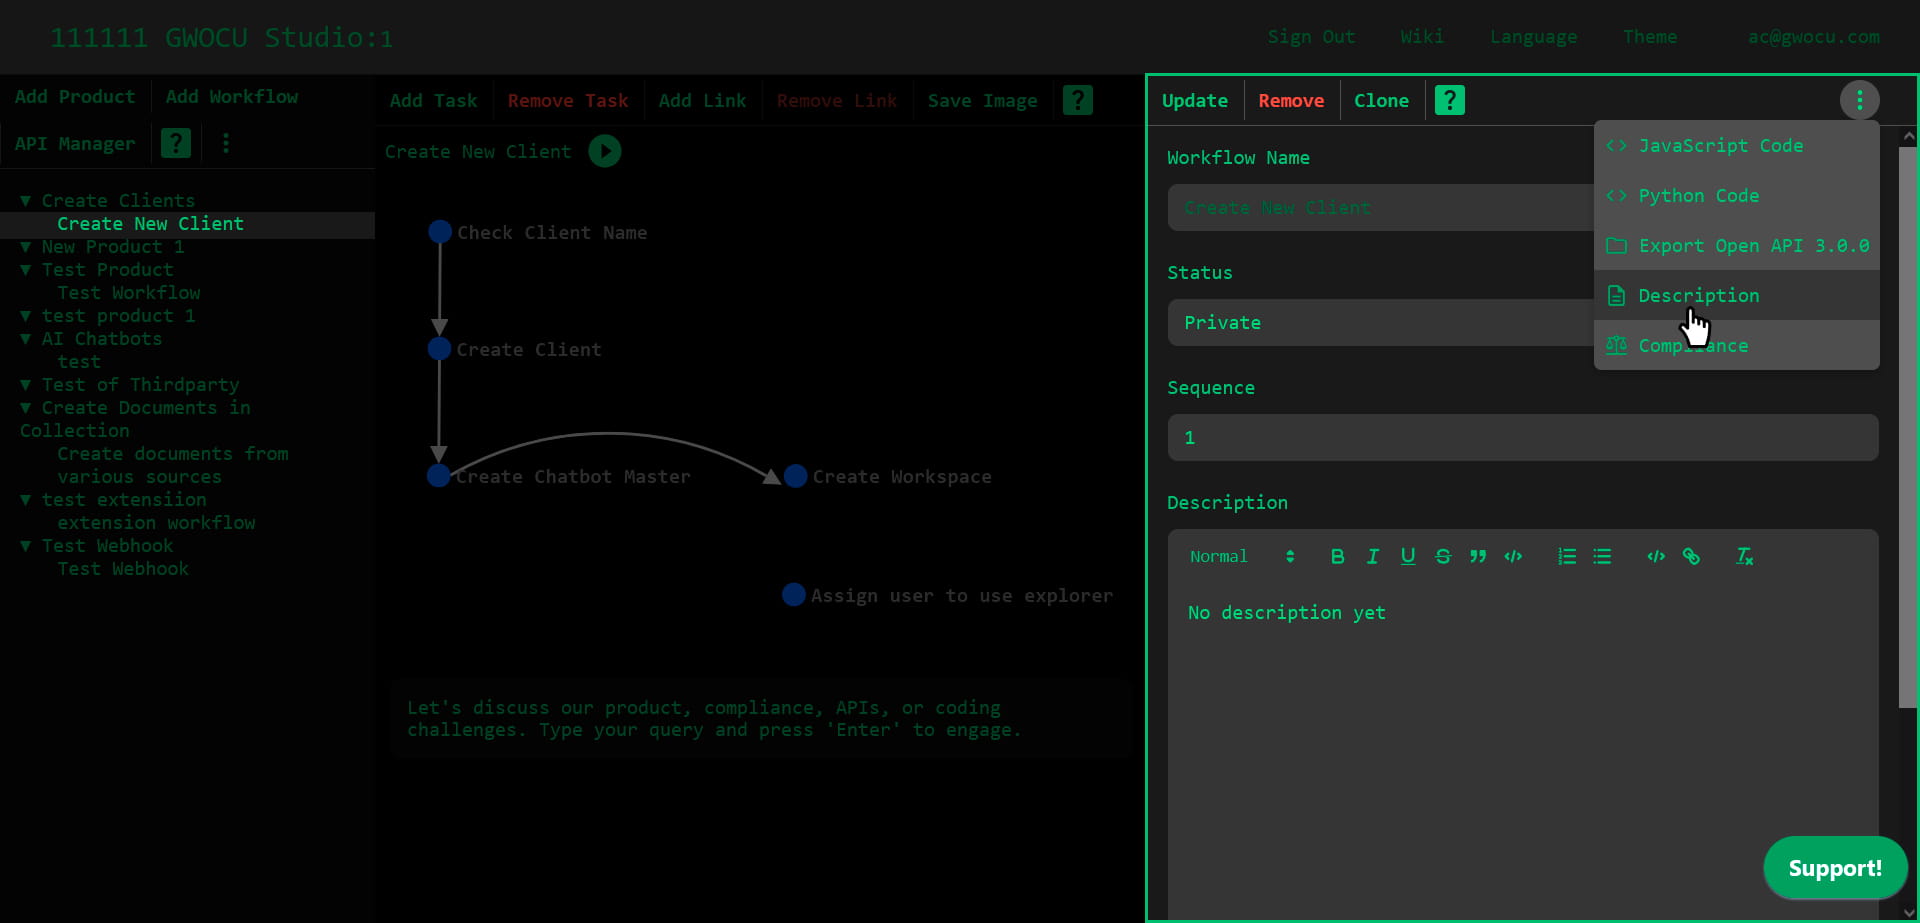Clone the current workflow
The height and width of the screenshot is (923, 1920).
pos(1381,100)
